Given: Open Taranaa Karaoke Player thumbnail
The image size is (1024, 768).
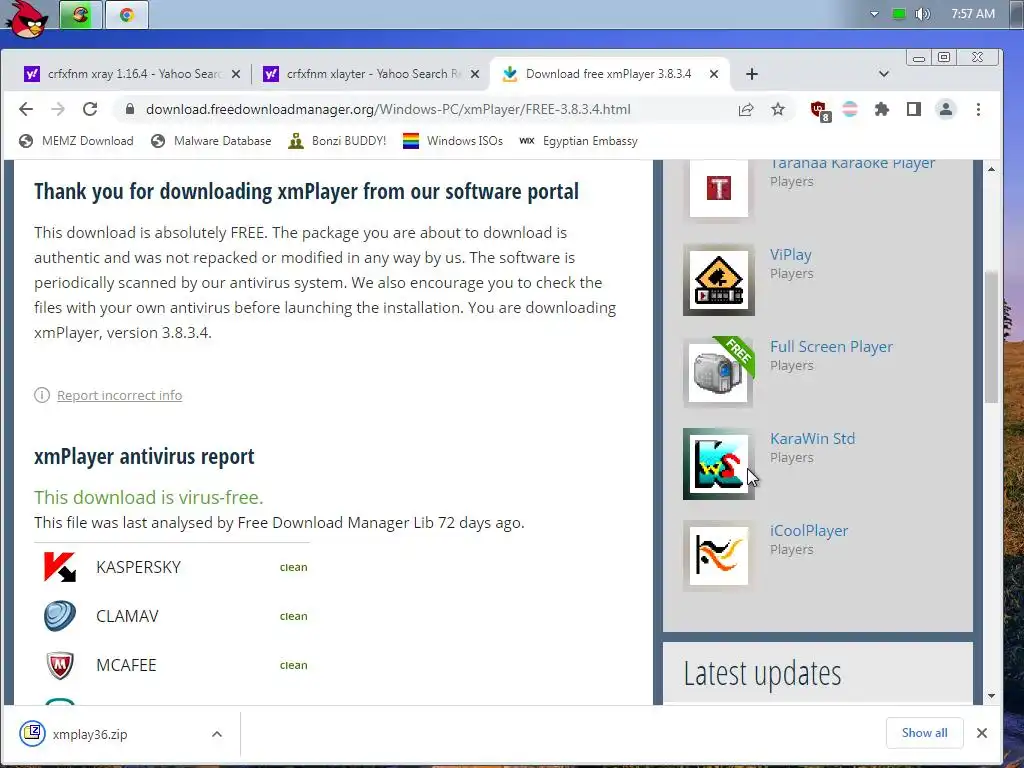Looking at the screenshot, I should [718, 189].
